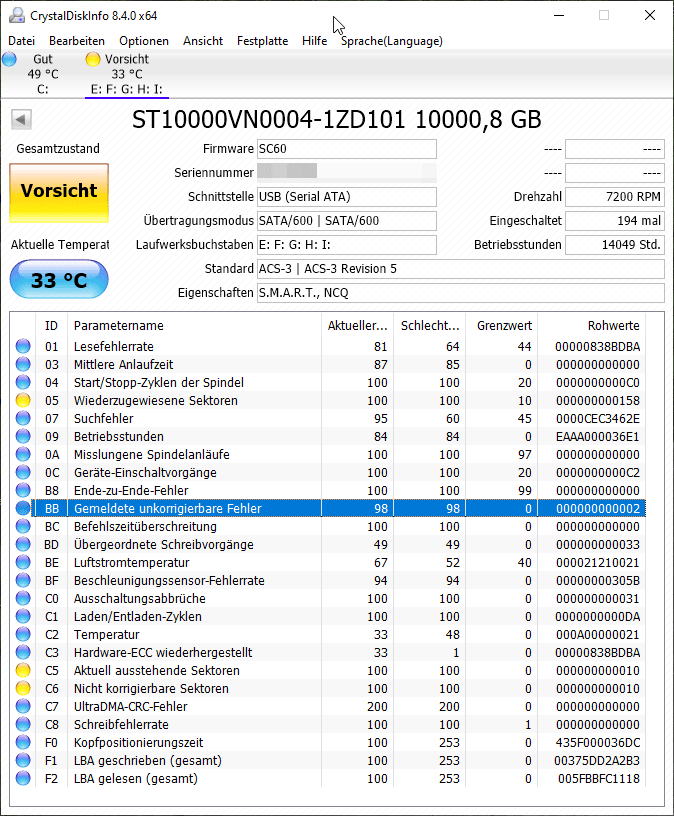674x816 pixels.
Task: Open the Hilfe menu
Action: point(314,41)
